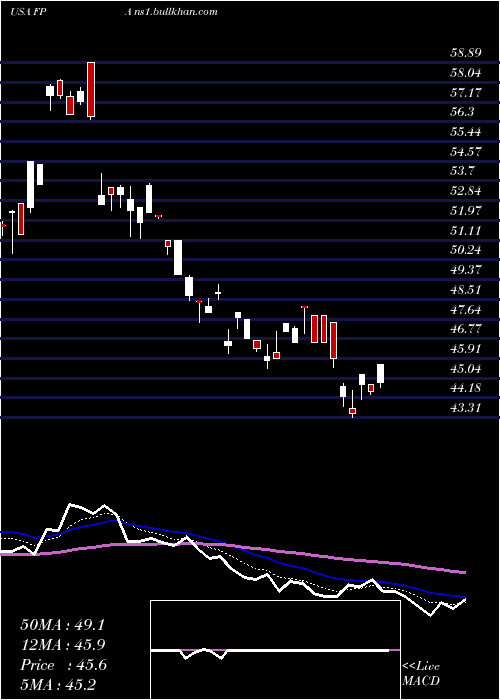The height and width of the screenshot is (700, 500).
Task: Click the 56.3 price level label
Action: pyautogui.click(x=462, y=112)
